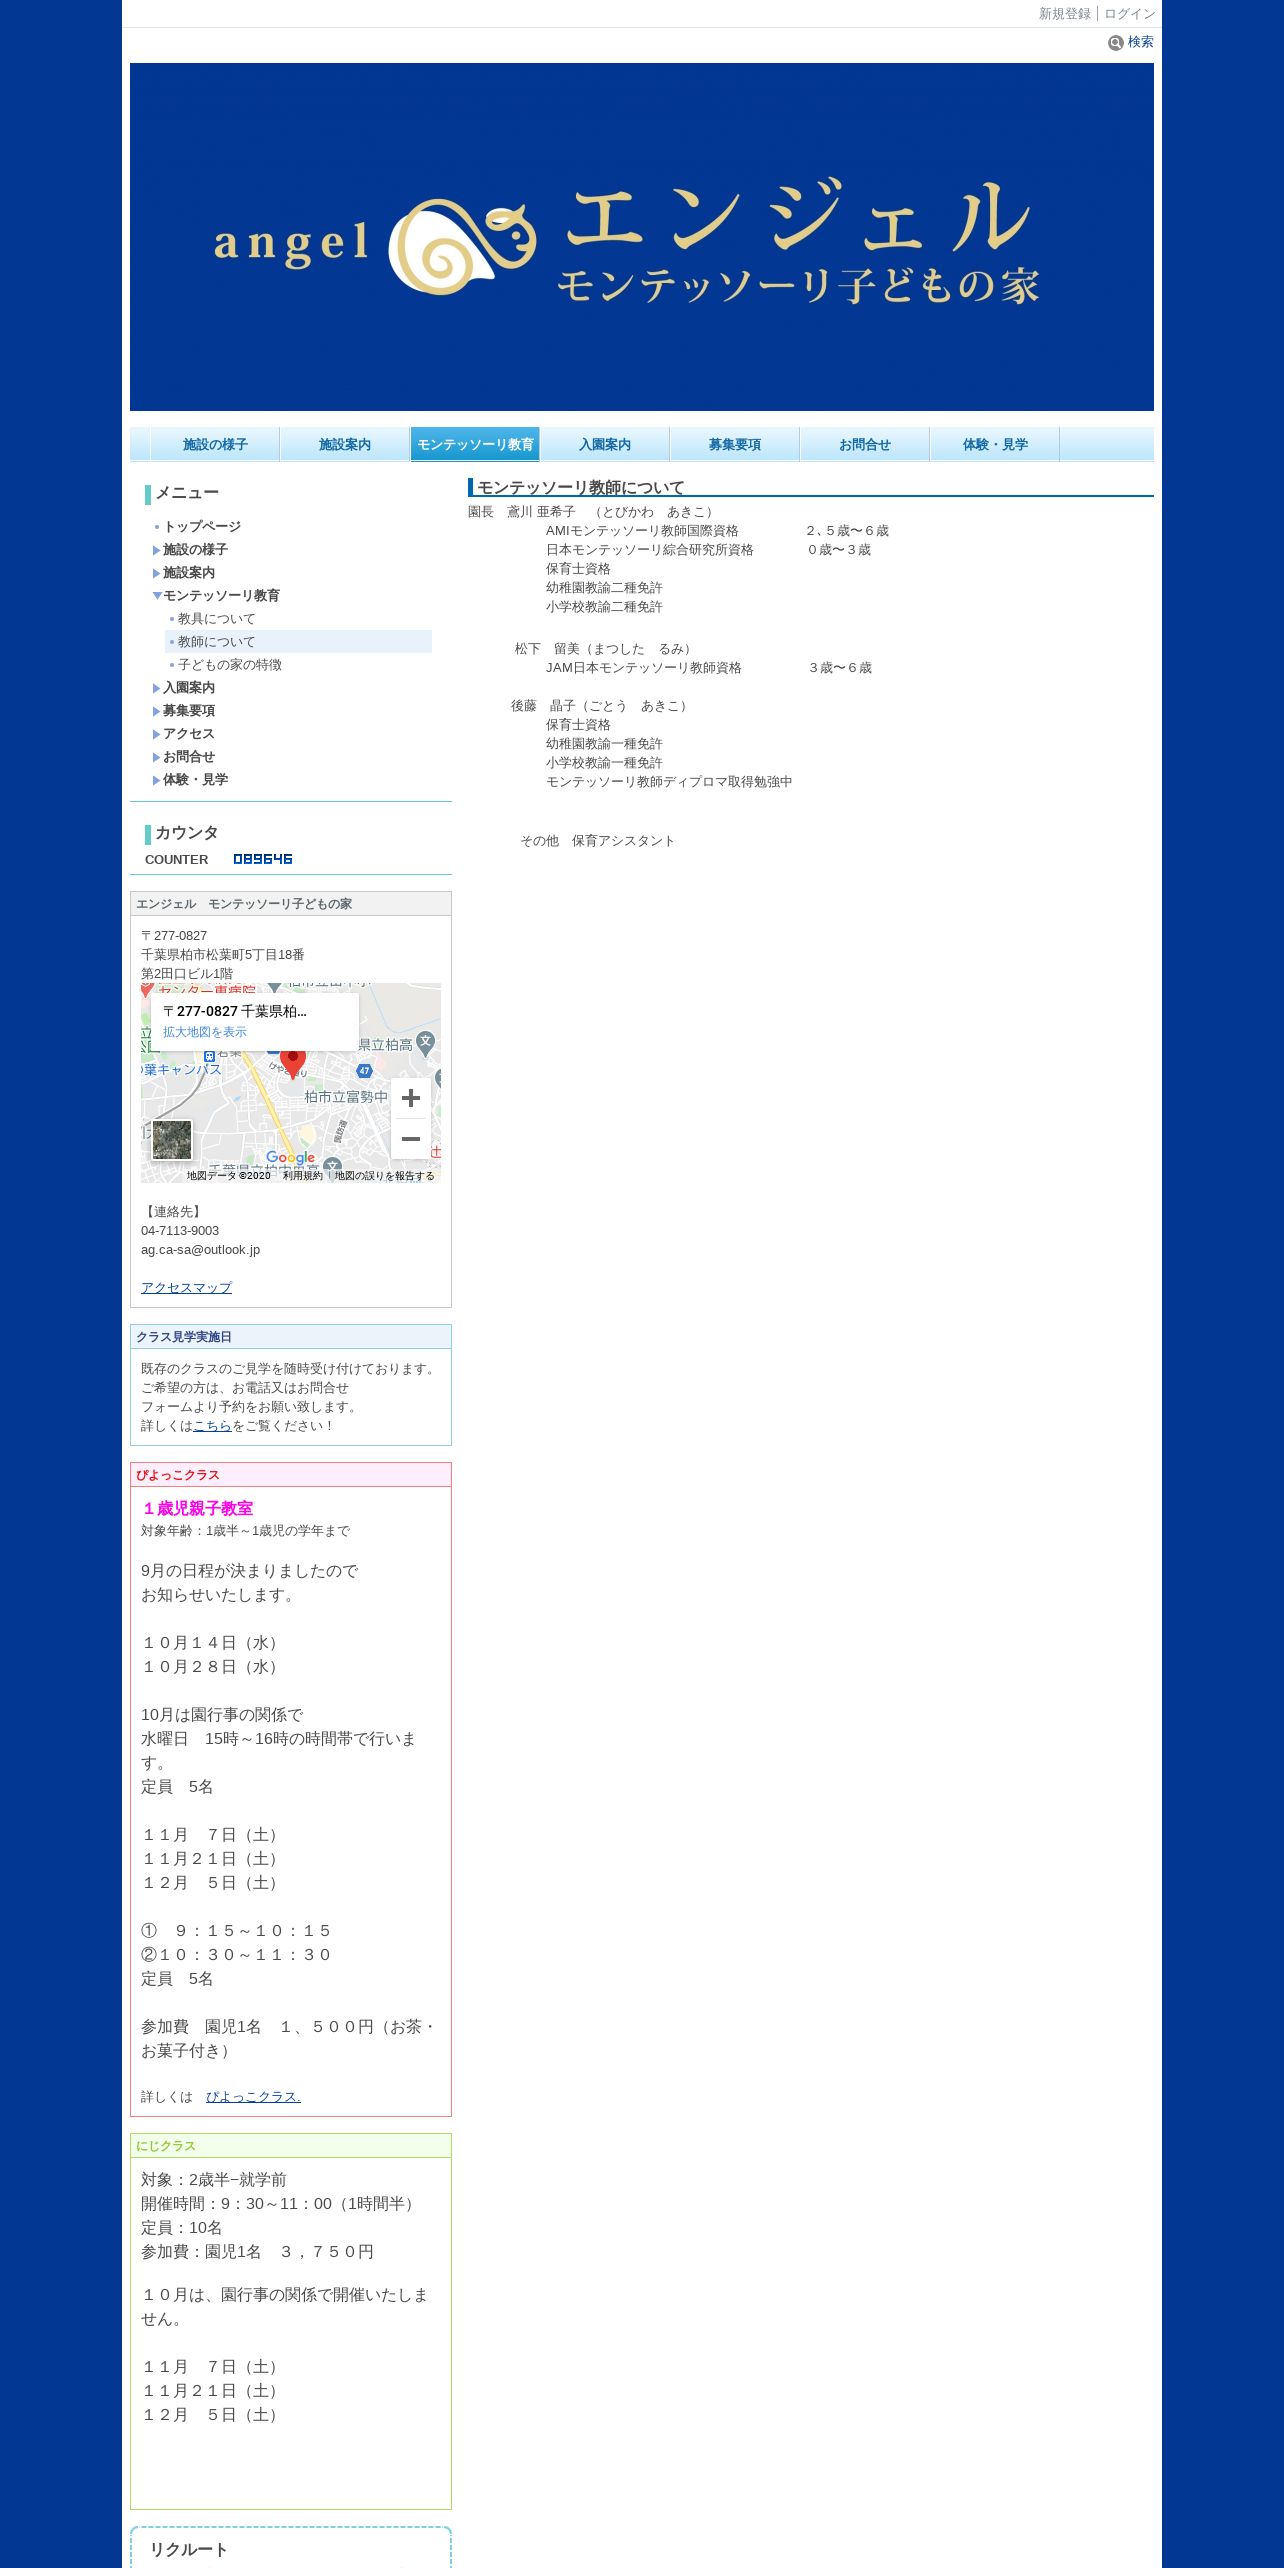Click the モンテッソーリ教師について heading
The image size is (1284, 2568).
pyautogui.click(x=581, y=487)
